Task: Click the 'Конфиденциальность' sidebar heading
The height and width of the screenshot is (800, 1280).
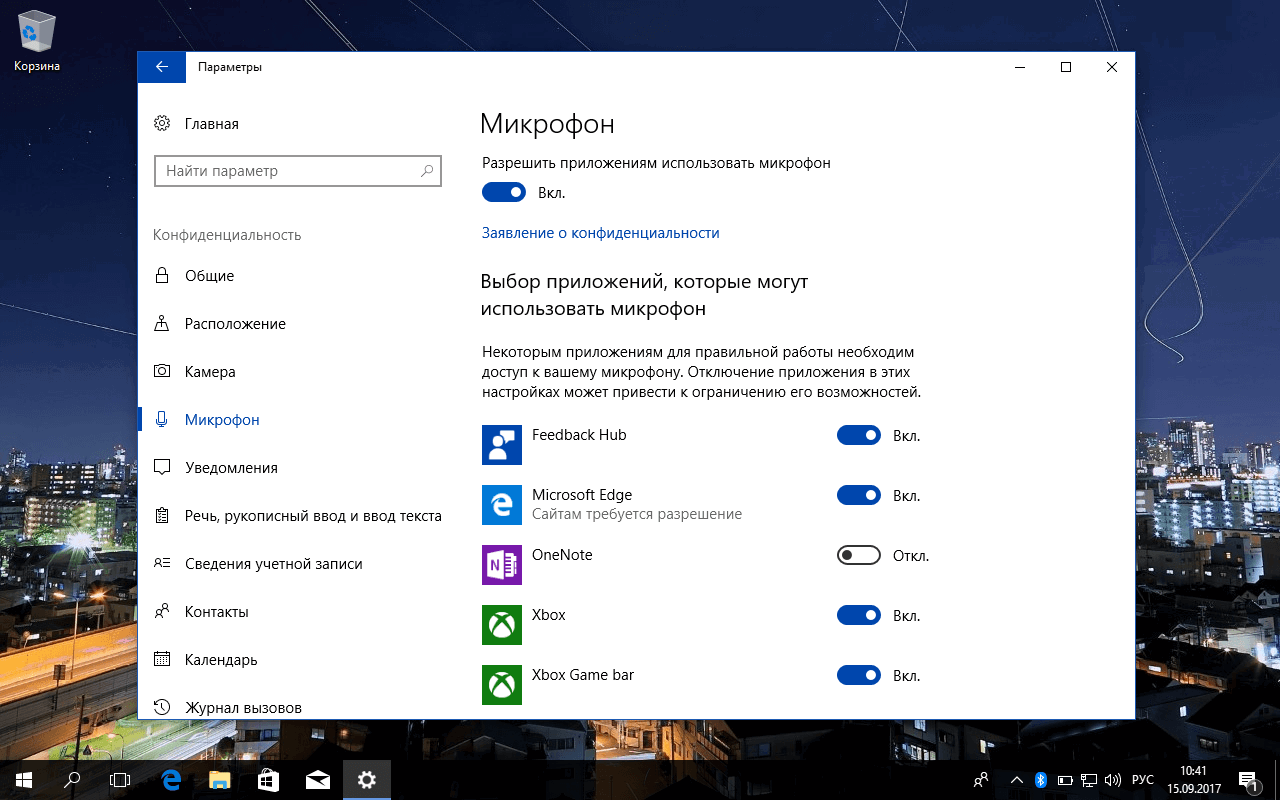Action: click(227, 235)
